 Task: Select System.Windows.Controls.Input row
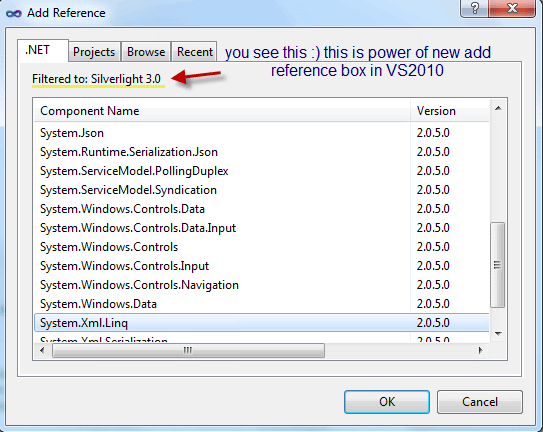pos(261,266)
